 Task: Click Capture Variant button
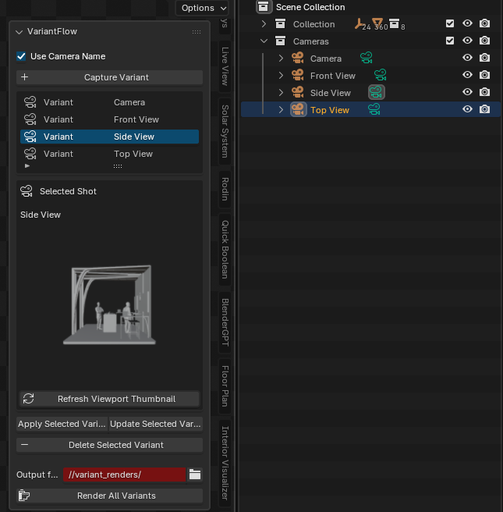(109, 77)
